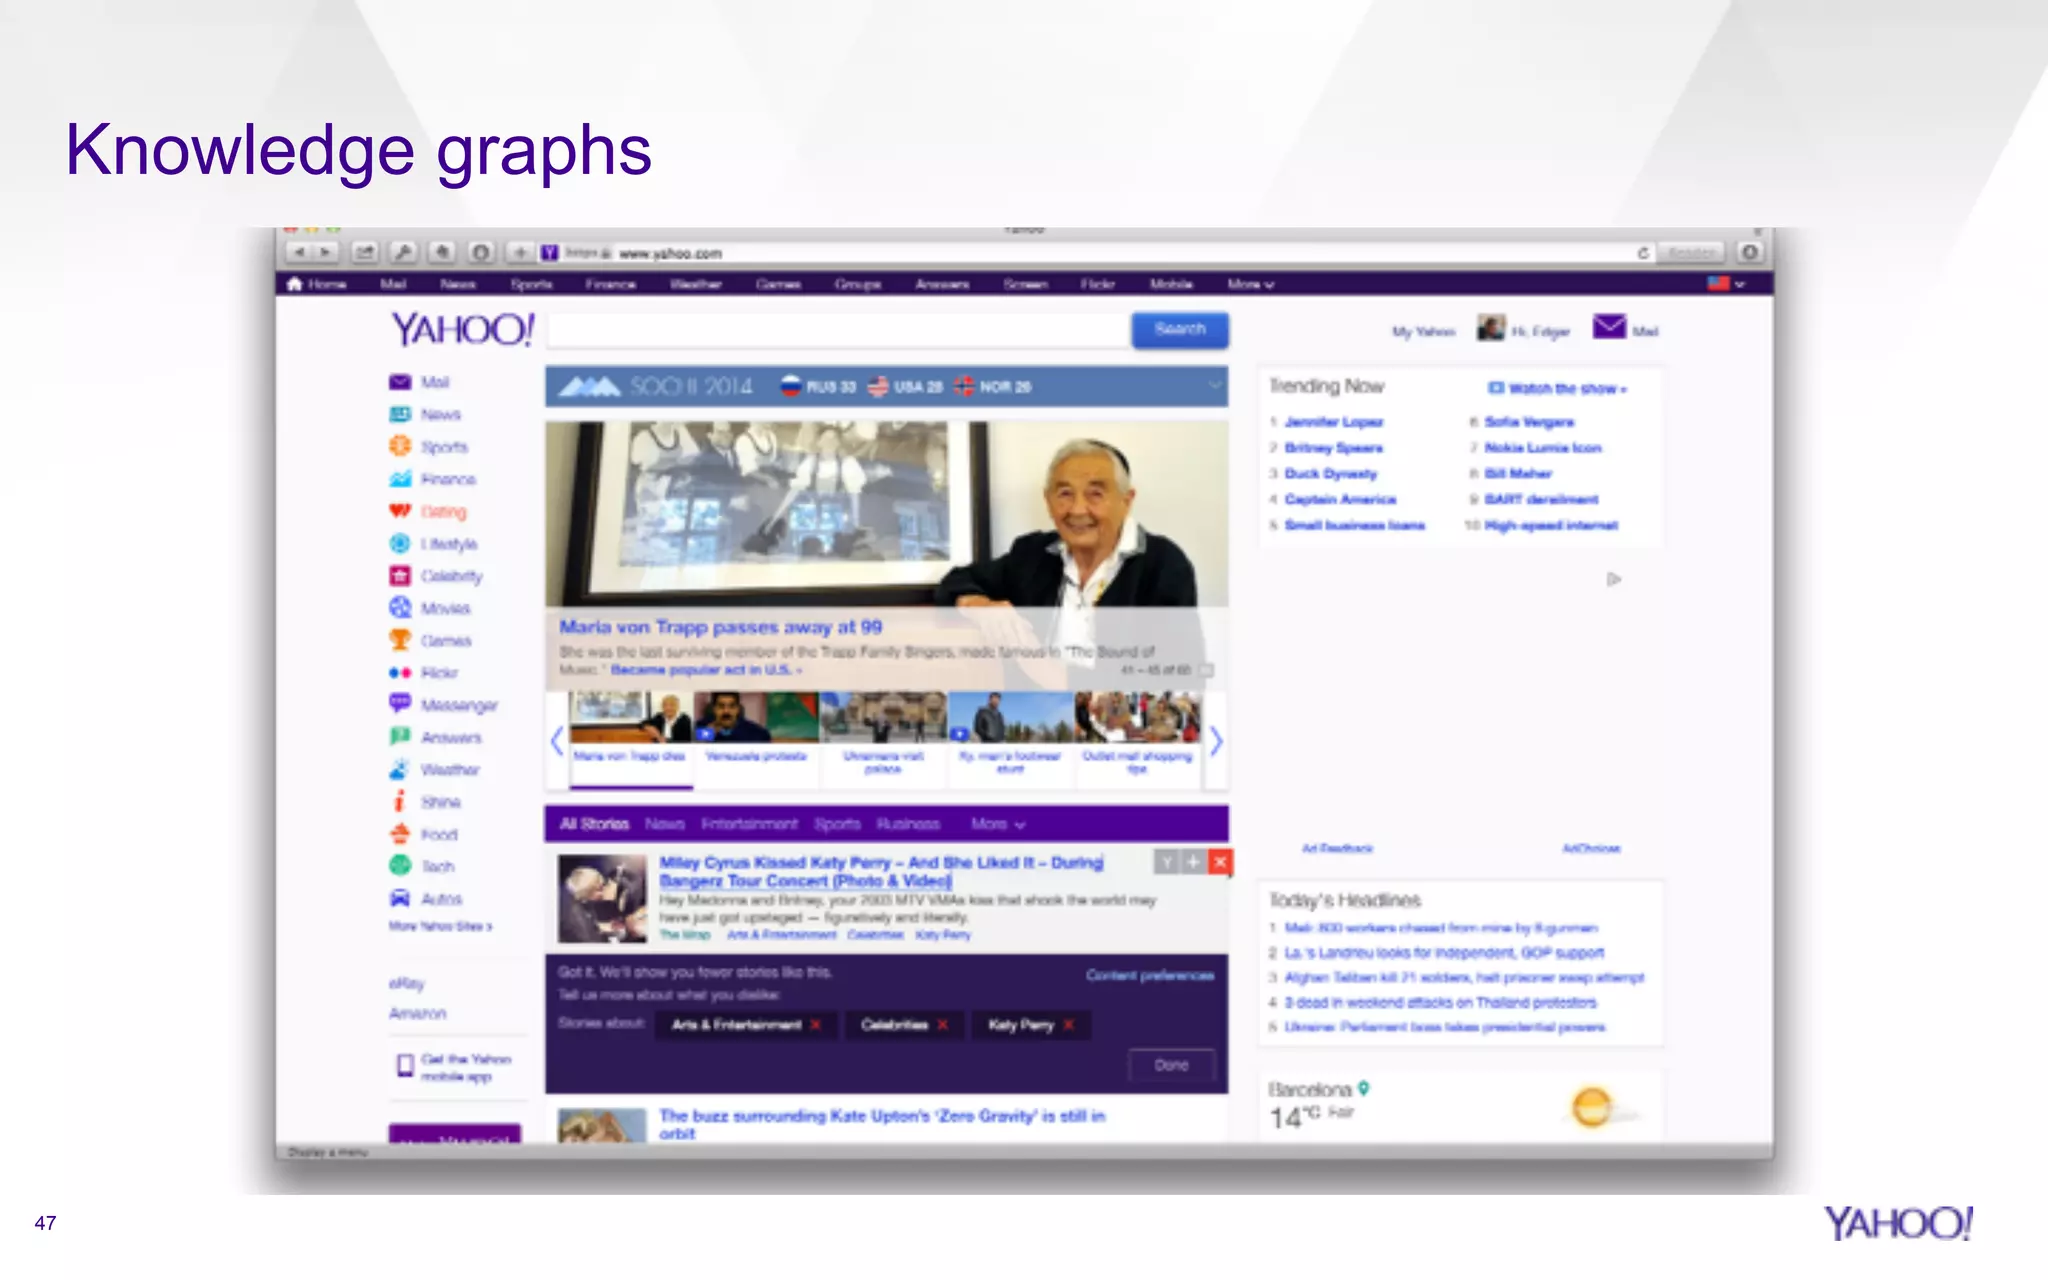Click the Yahoo logo next to search box
2048x1280 pixels.
pyautogui.click(x=462, y=329)
